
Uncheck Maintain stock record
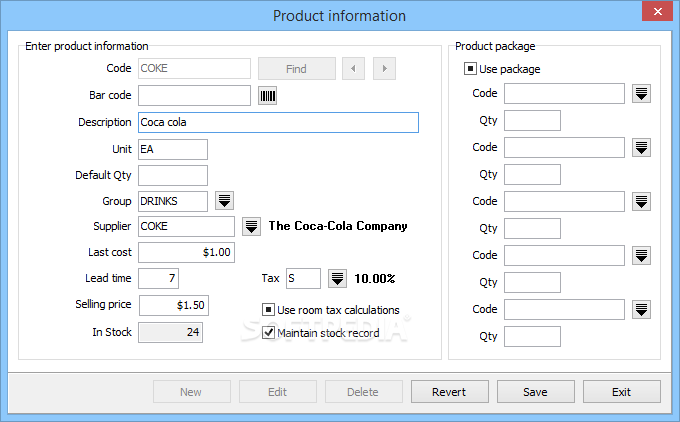(268, 333)
